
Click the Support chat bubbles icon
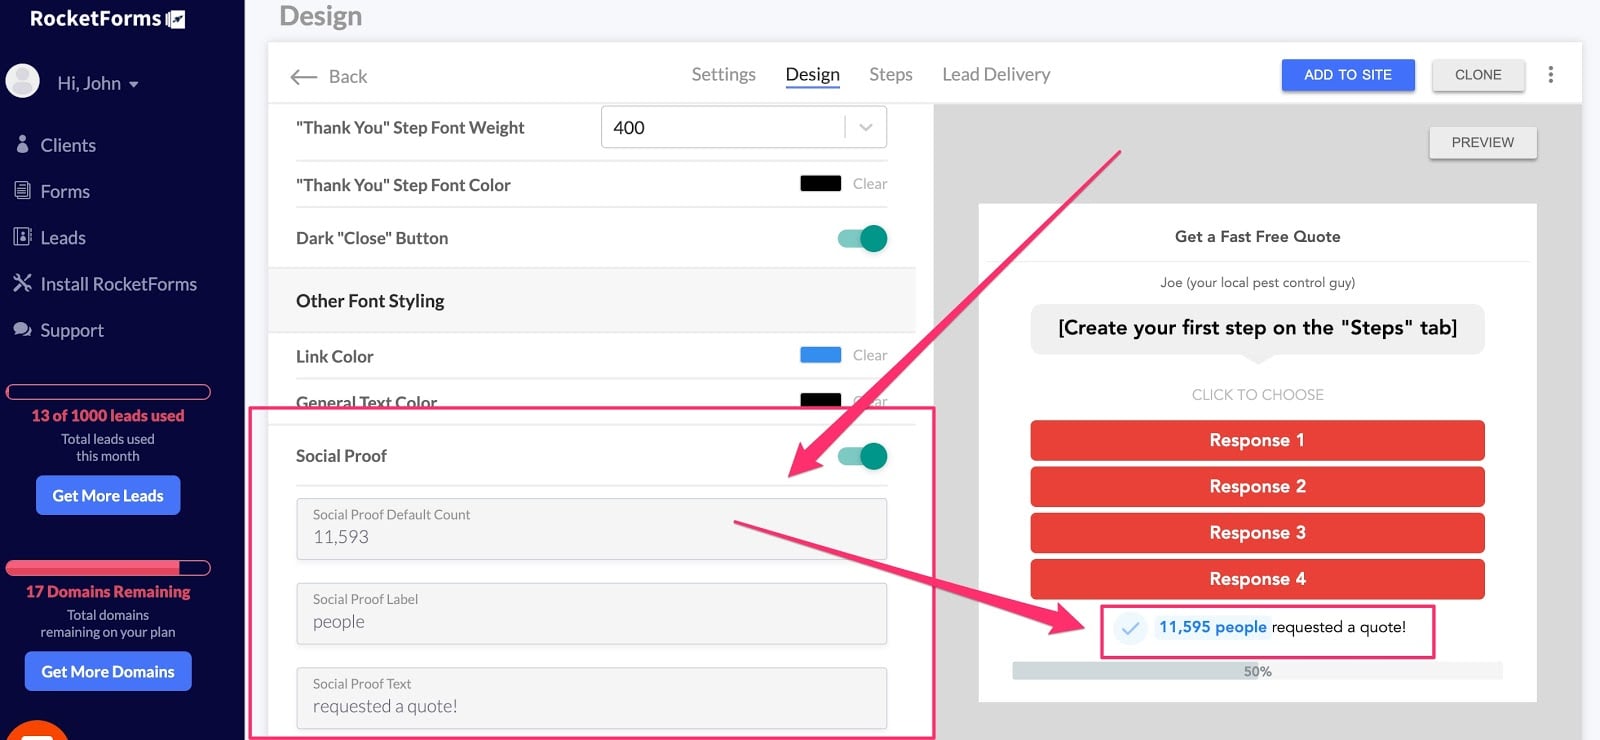tap(22, 329)
